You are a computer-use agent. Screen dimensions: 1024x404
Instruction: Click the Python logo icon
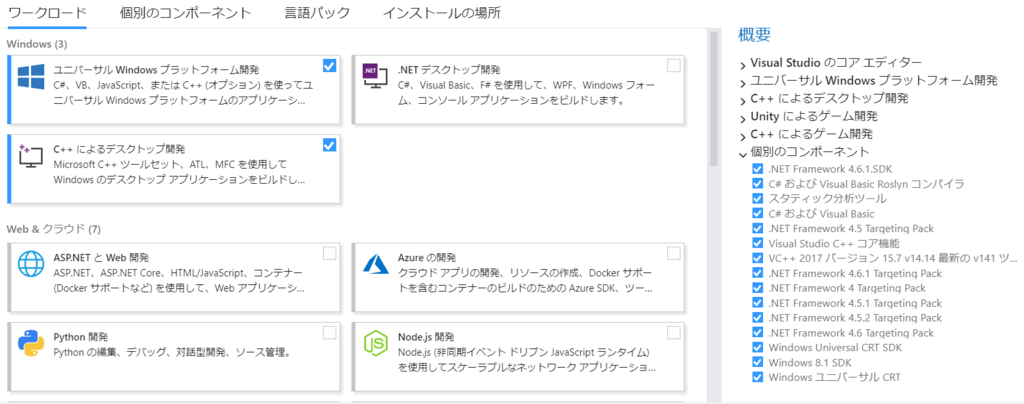(31, 343)
